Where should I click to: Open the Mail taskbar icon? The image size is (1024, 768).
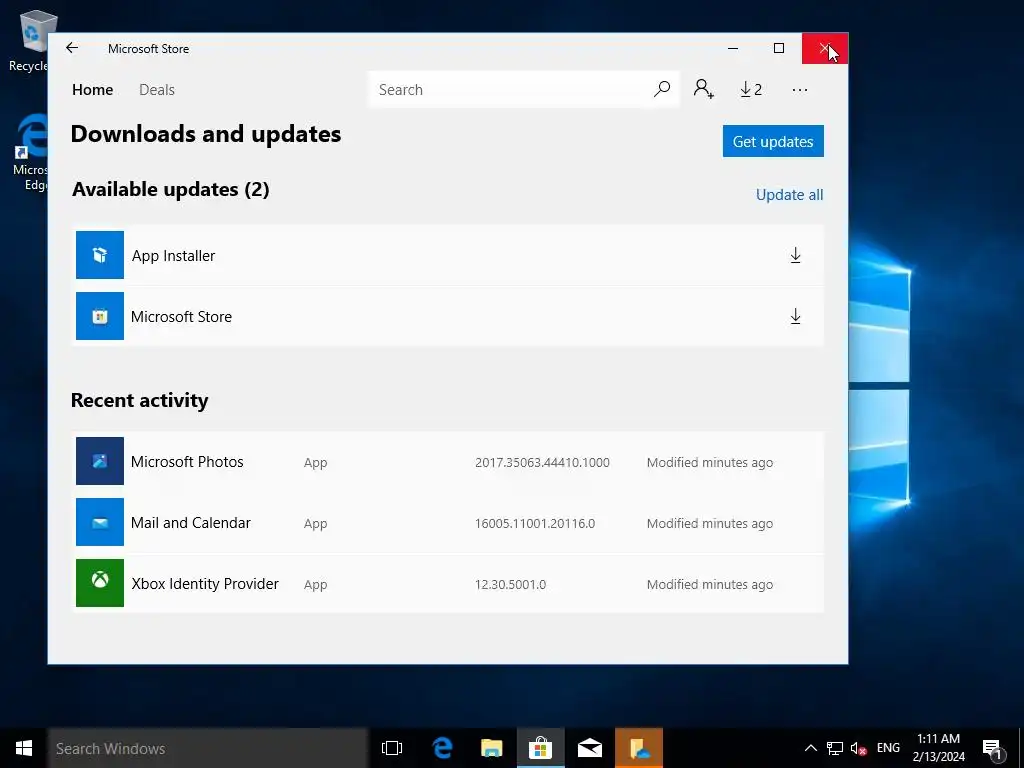click(x=590, y=748)
